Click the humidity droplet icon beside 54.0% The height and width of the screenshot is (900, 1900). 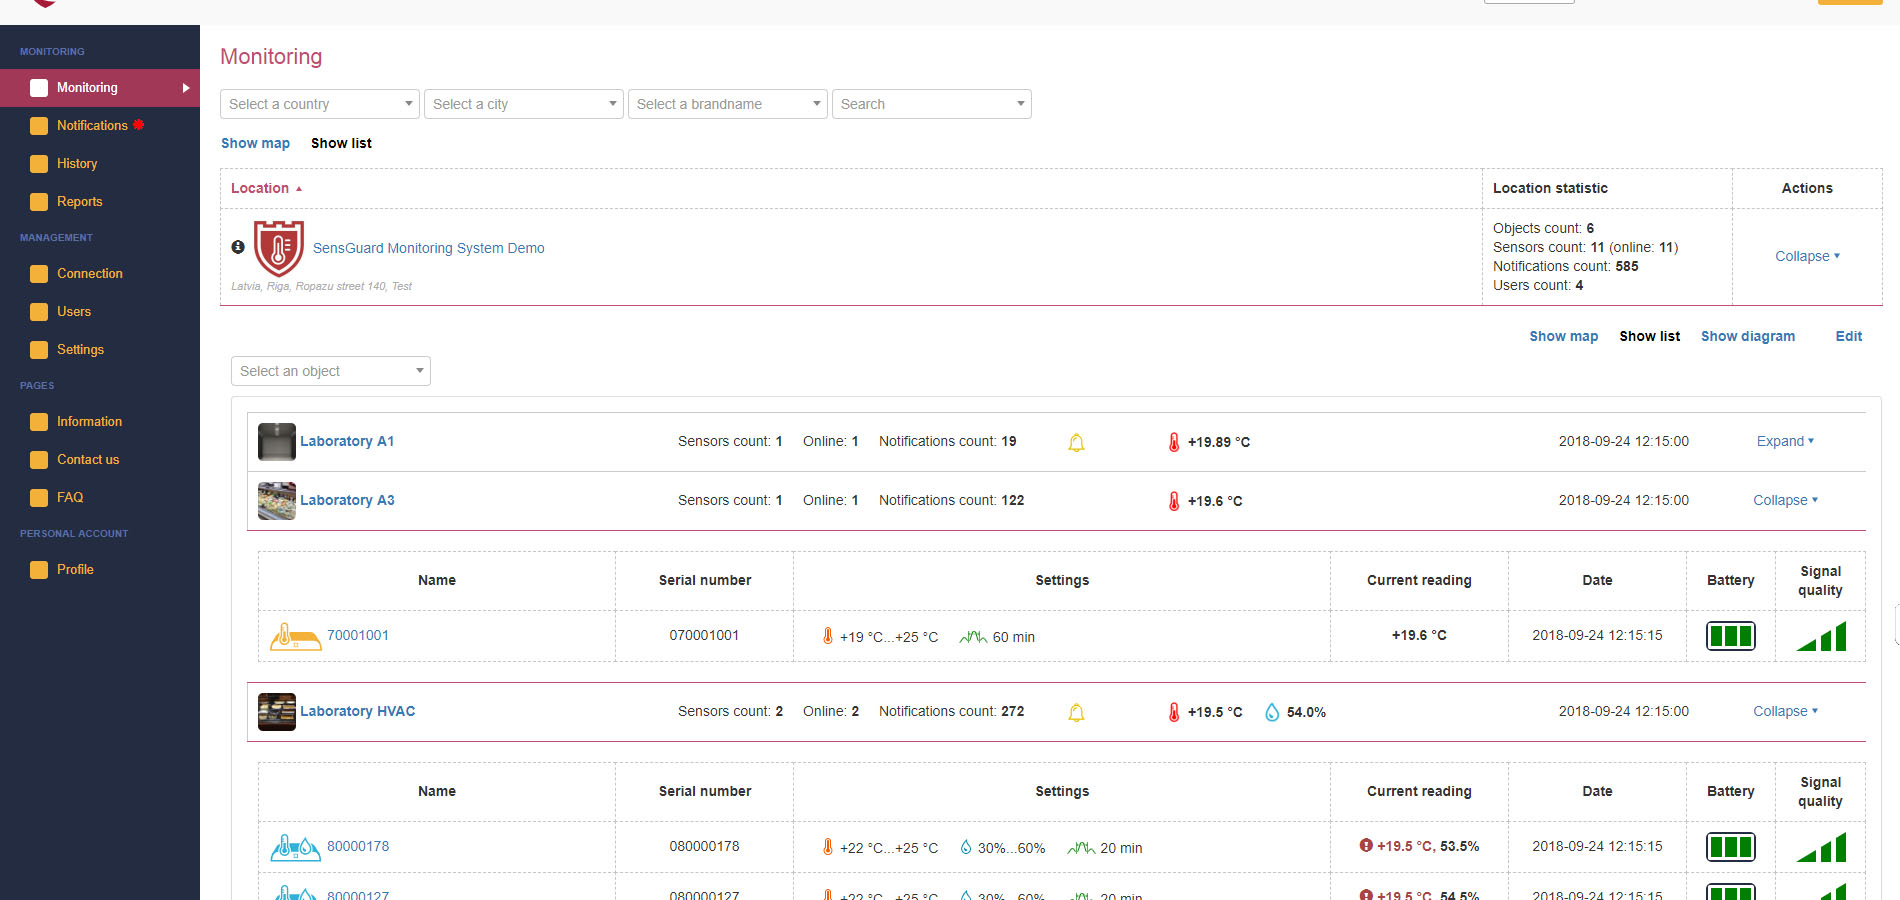(1272, 712)
